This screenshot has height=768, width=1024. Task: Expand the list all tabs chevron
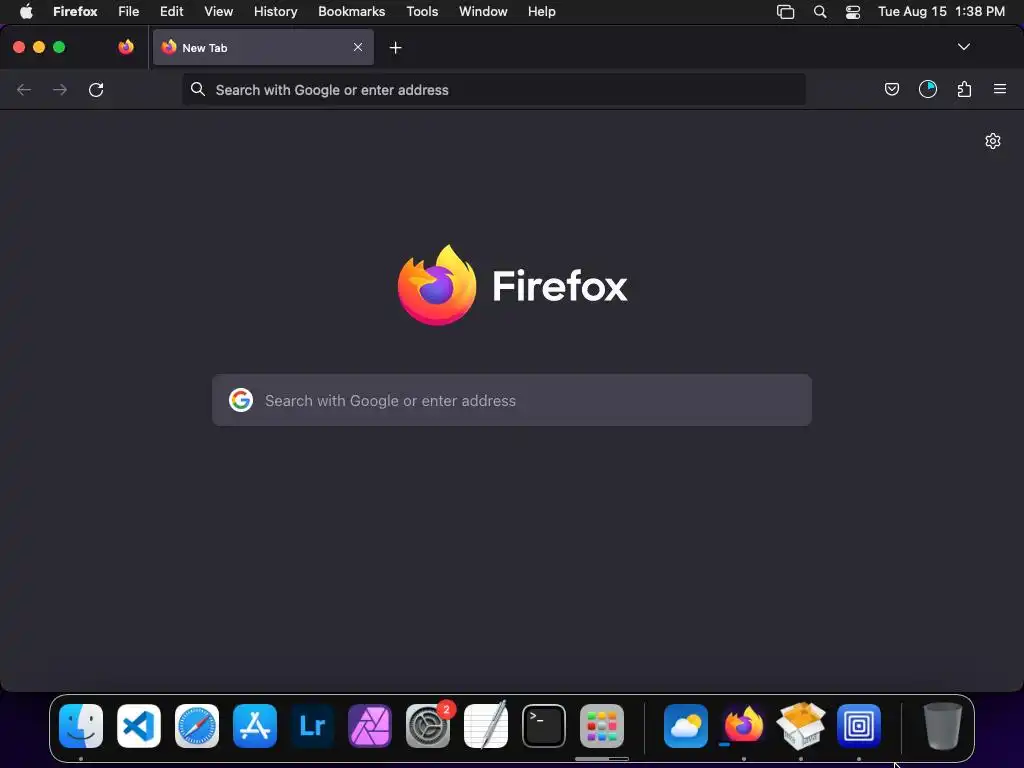click(964, 47)
